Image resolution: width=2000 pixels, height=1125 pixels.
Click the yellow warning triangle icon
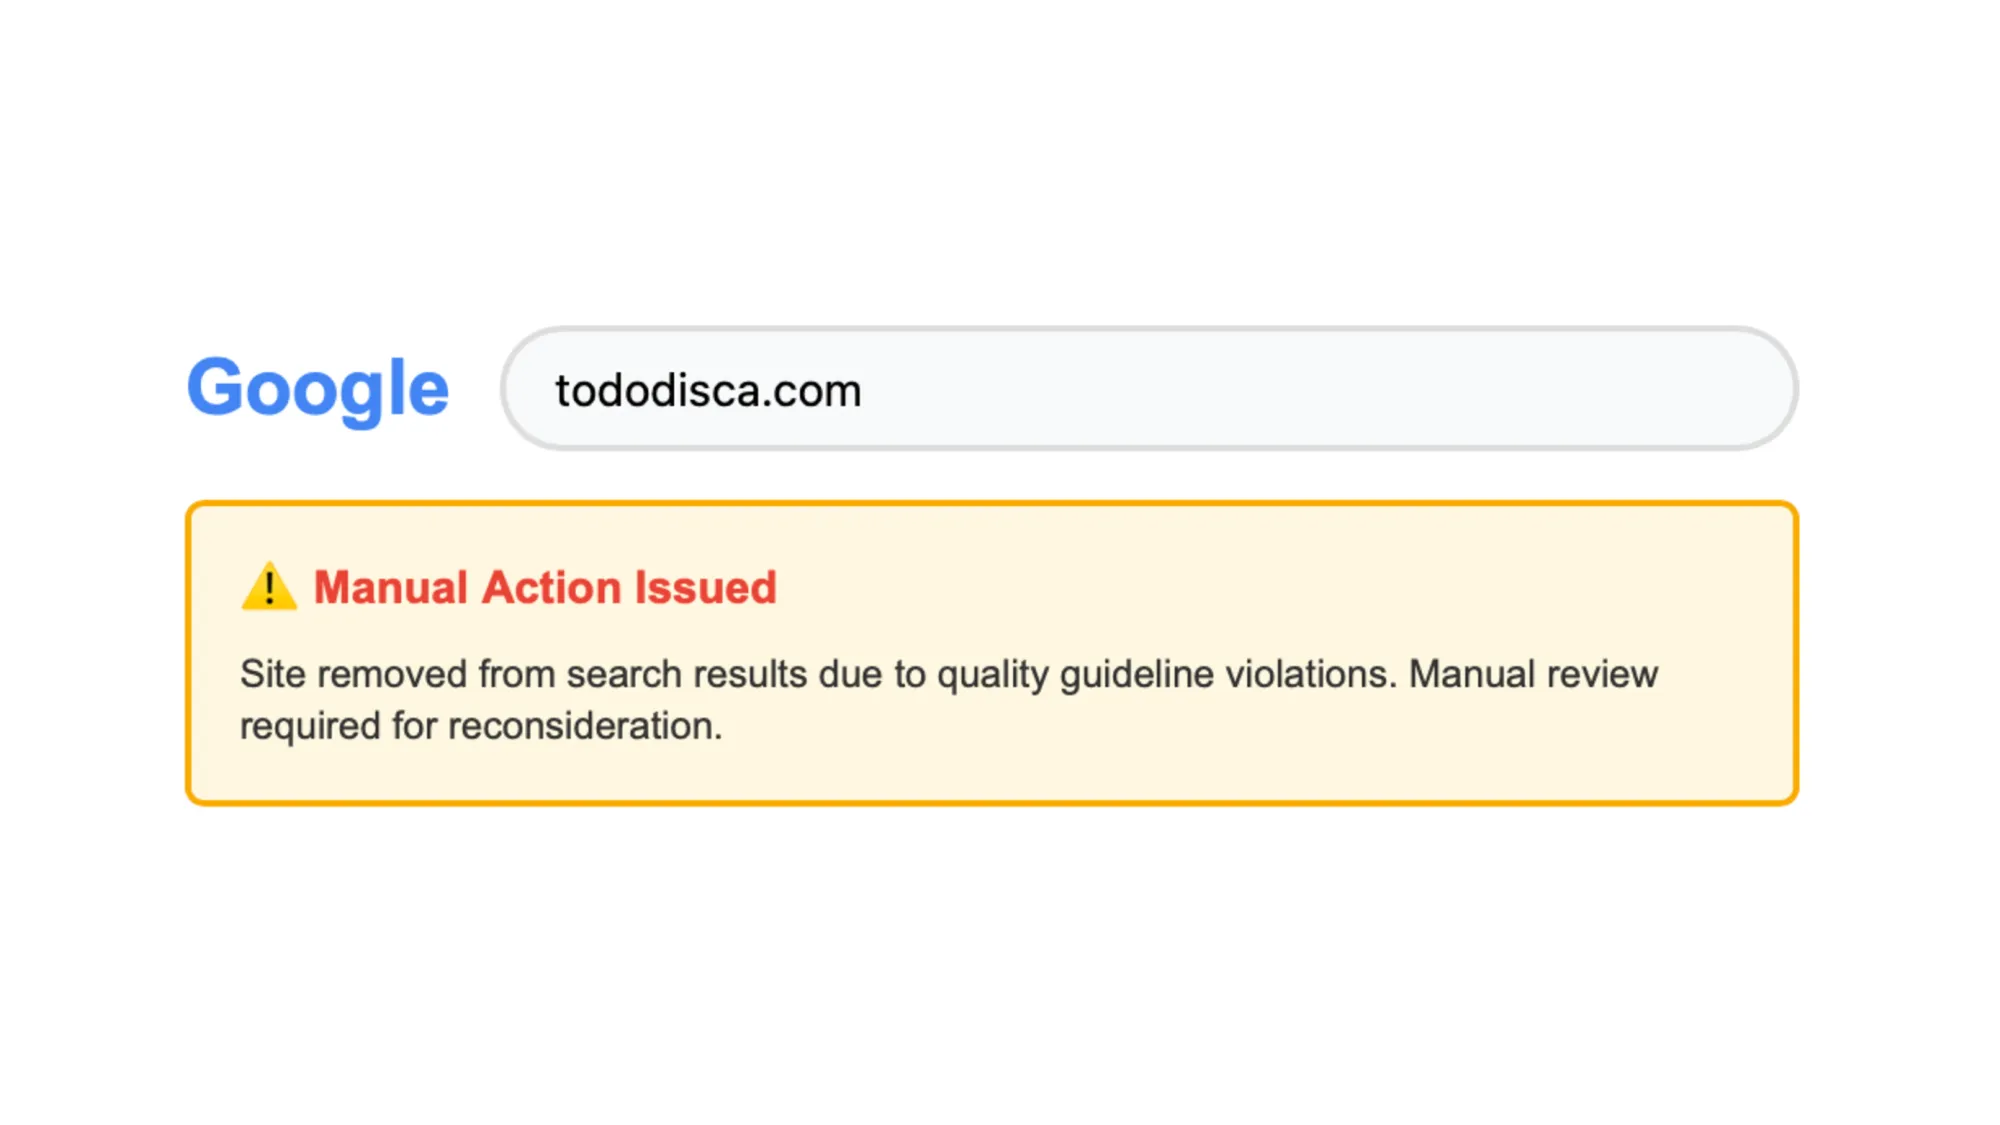[269, 587]
